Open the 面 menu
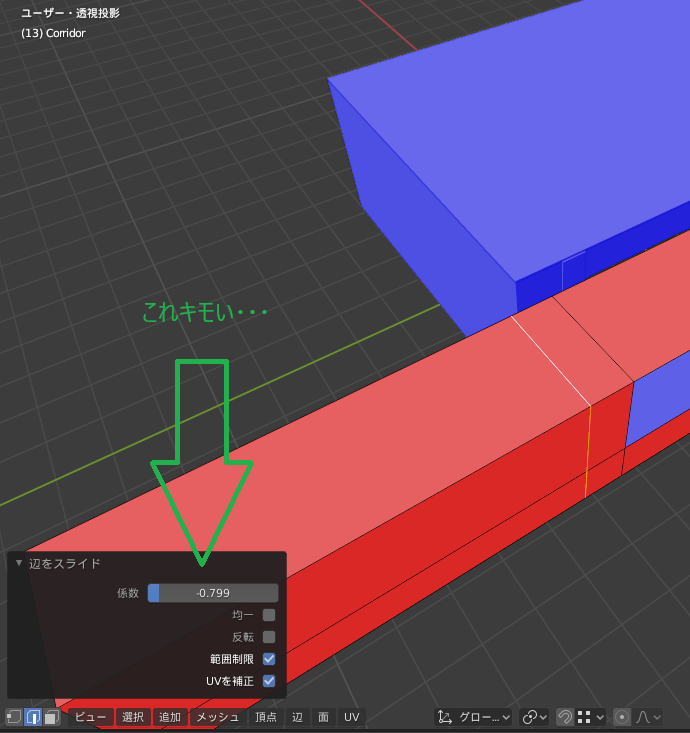Image resolution: width=690 pixels, height=733 pixels. [323, 717]
